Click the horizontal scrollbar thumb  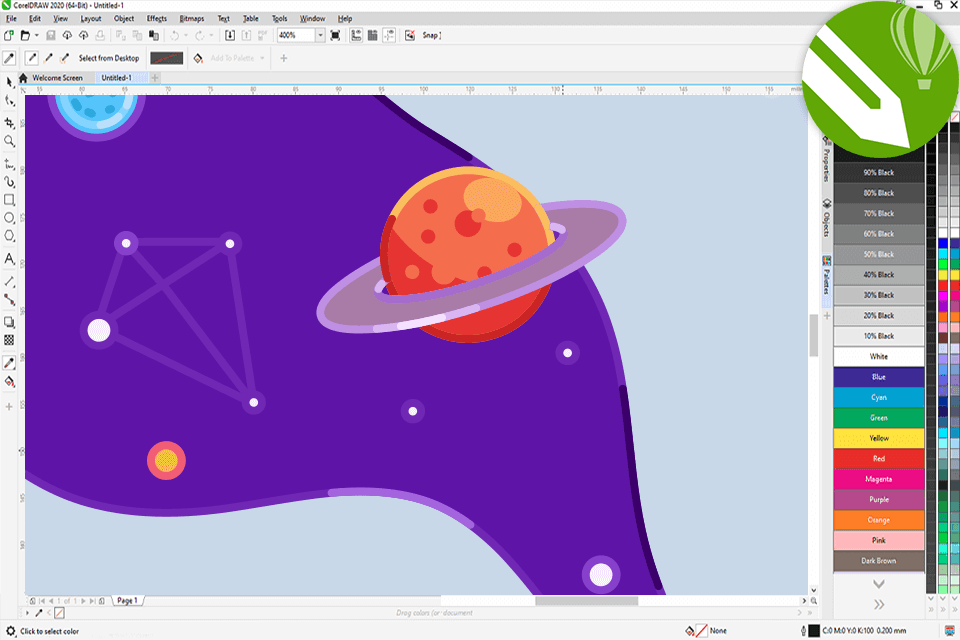(x=586, y=601)
